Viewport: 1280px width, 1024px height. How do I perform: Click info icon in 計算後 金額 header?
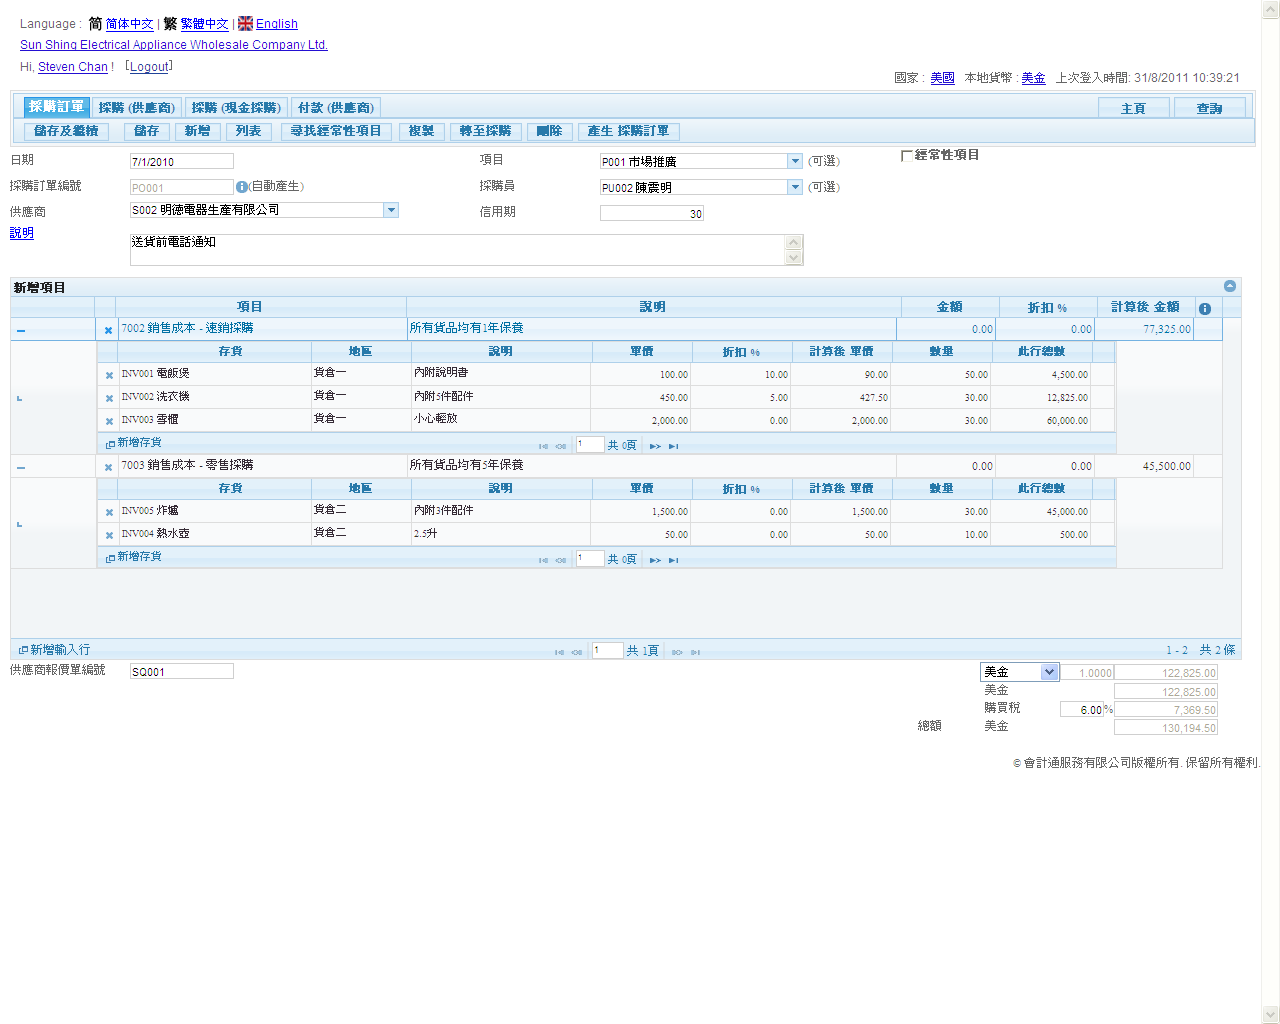[x=1205, y=308]
